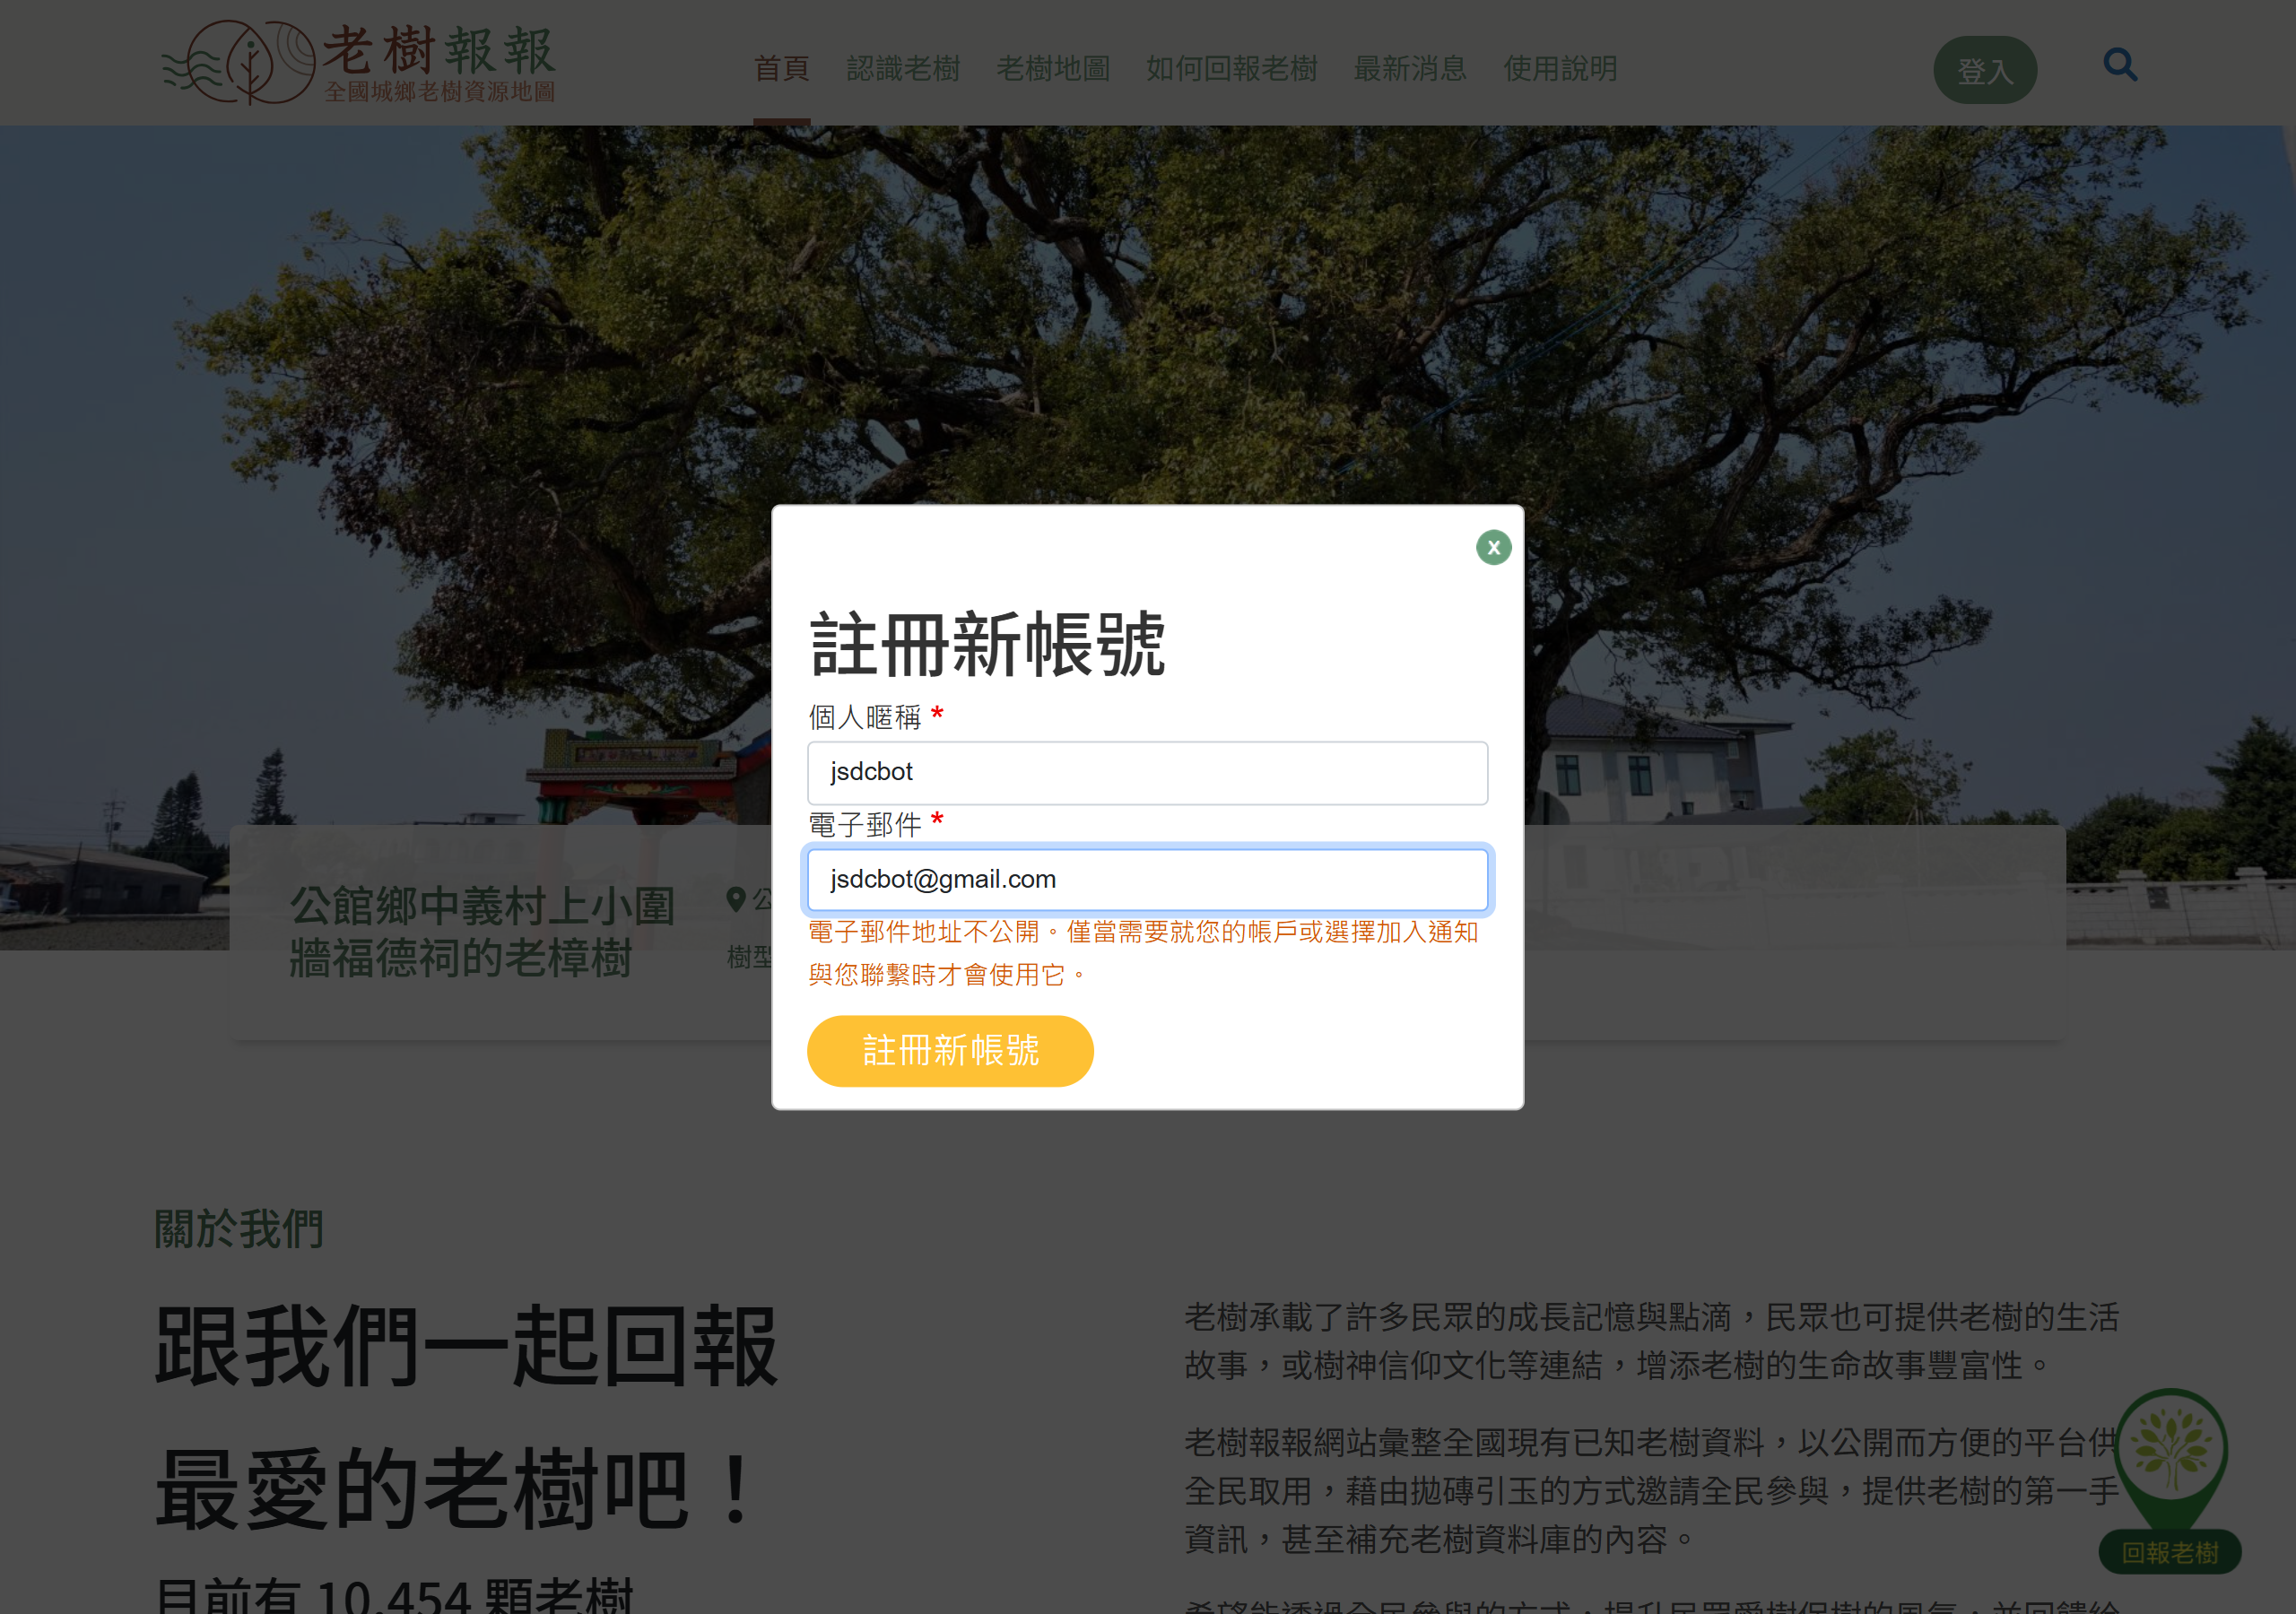Go to 首頁 menu item
The width and height of the screenshot is (2296, 1614).
coord(781,68)
